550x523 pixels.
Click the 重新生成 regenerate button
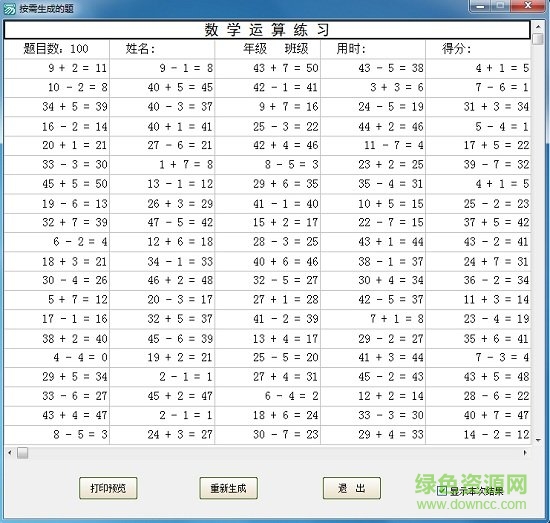click(228, 488)
